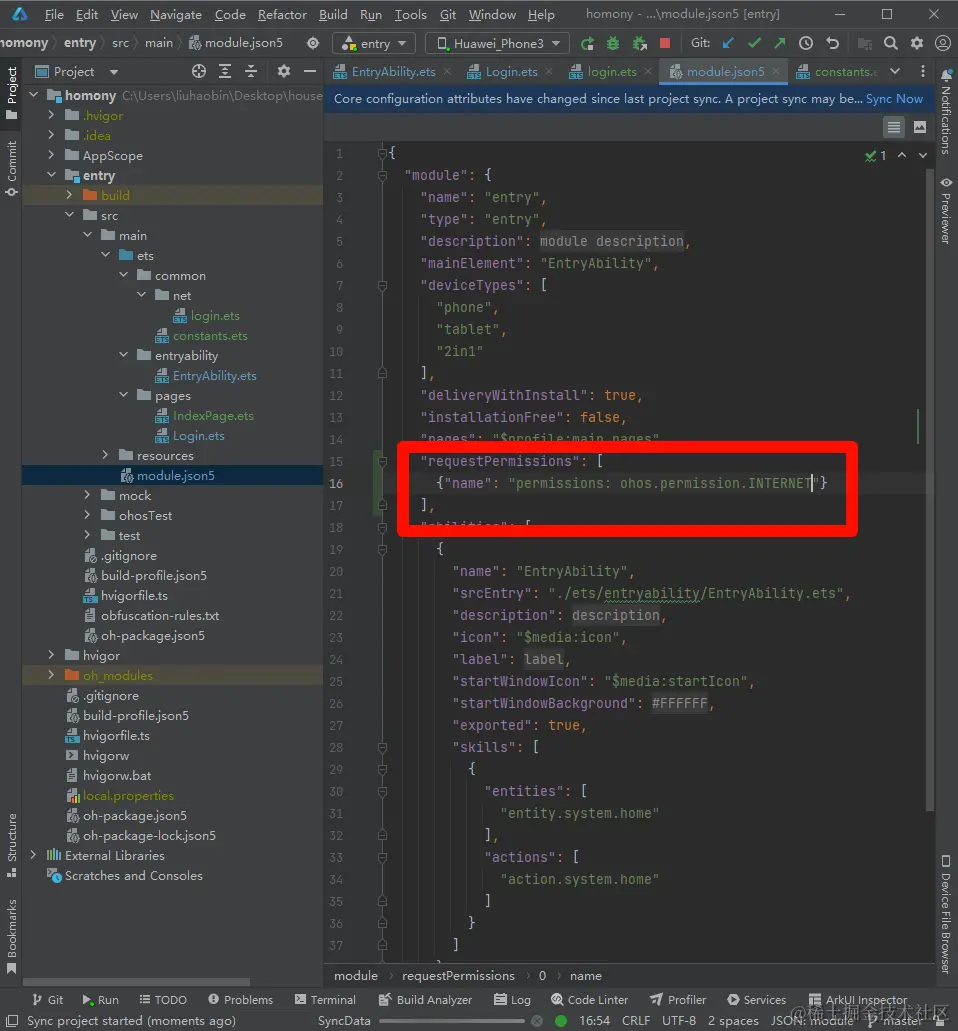
Task: Open Project panel options gear
Action: tap(283, 71)
